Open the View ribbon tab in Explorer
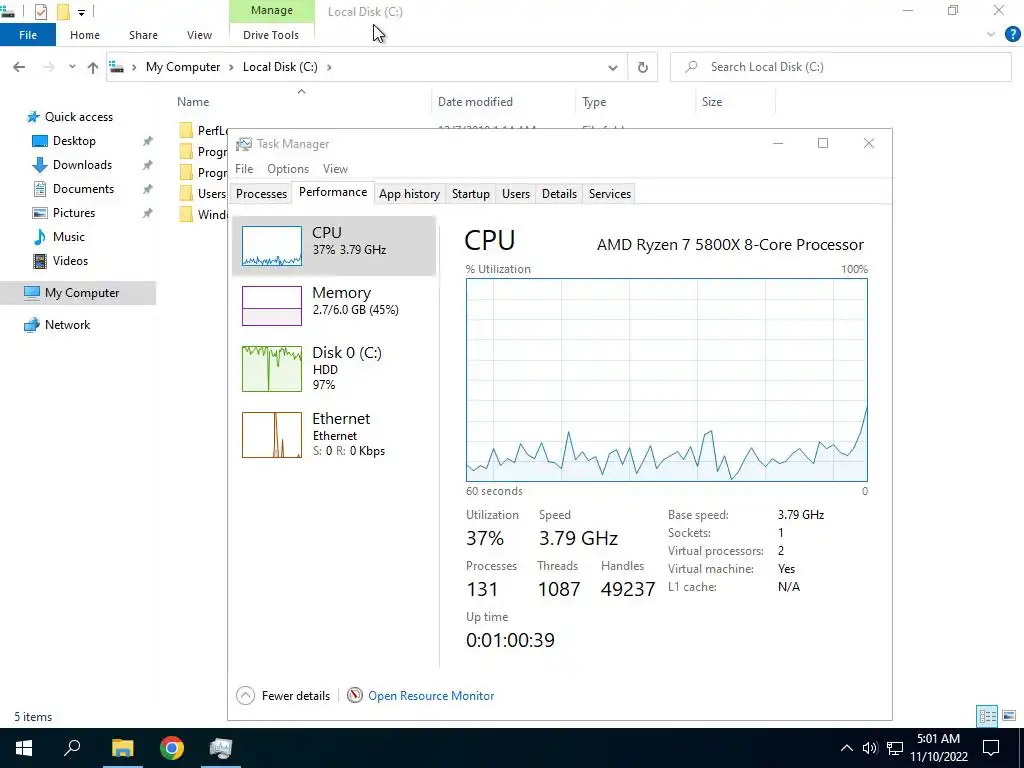This screenshot has width=1024, height=768. [x=199, y=35]
